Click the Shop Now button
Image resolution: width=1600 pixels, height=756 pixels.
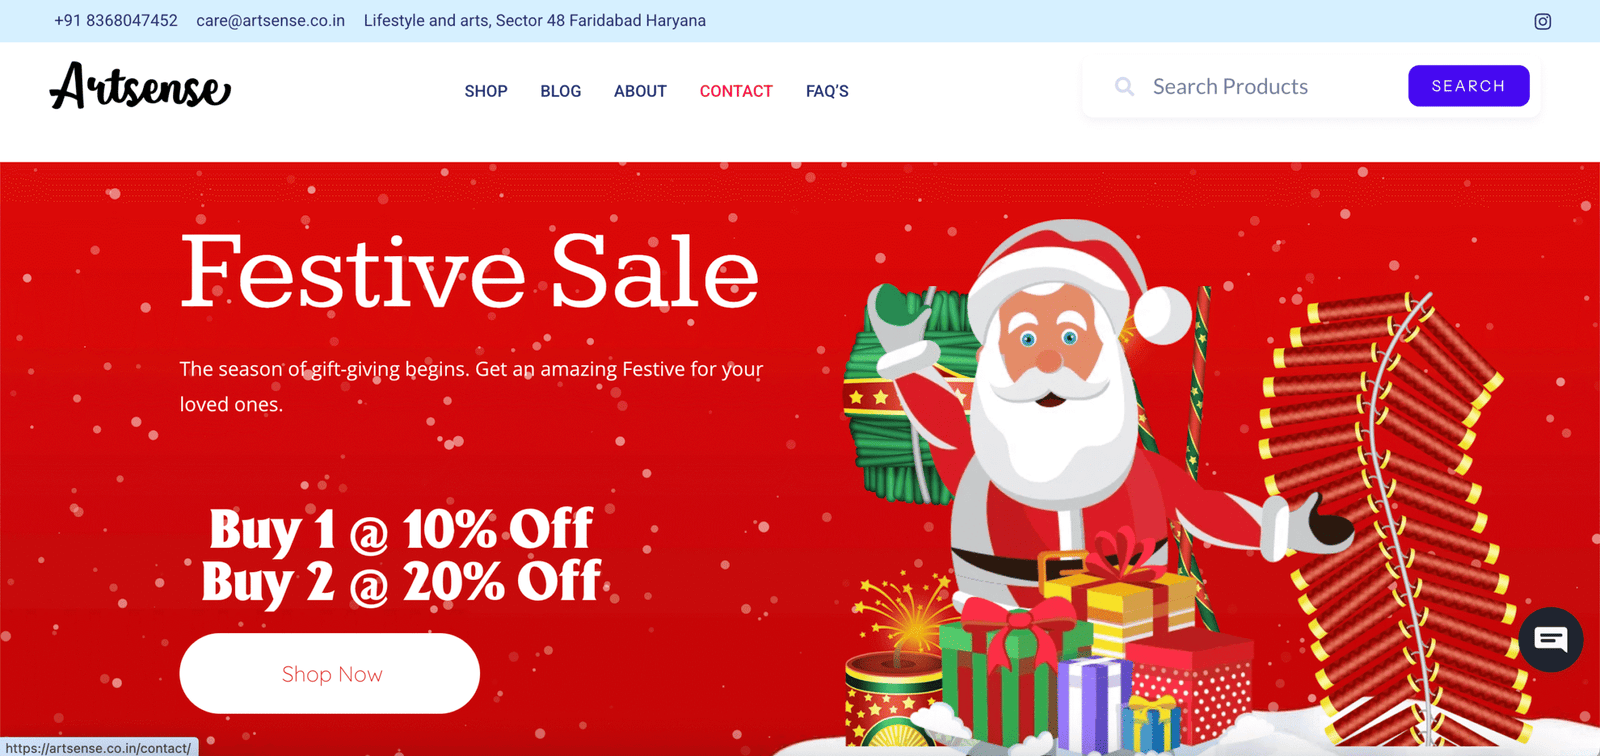(x=330, y=673)
